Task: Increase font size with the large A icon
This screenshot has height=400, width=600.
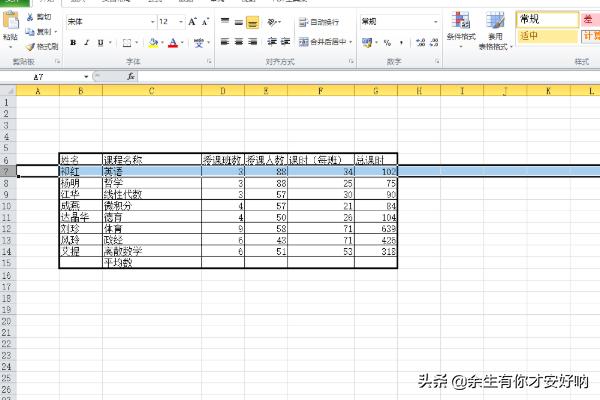Action: (192, 22)
